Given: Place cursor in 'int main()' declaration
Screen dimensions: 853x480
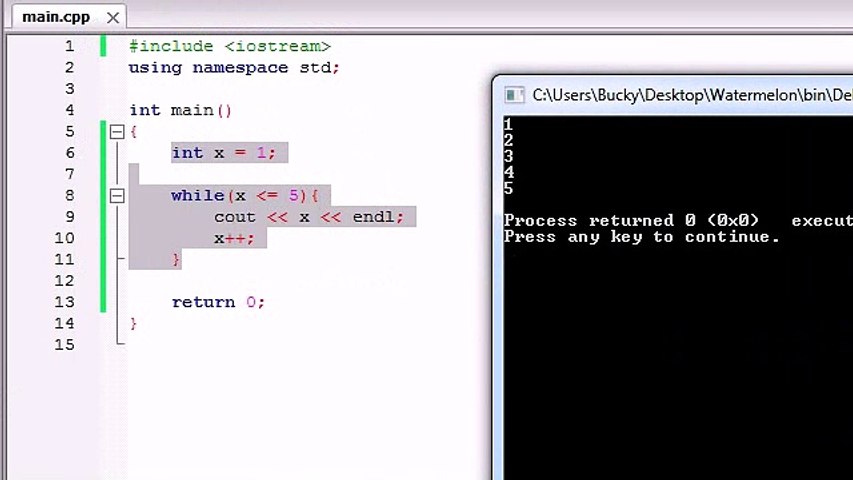Looking at the screenshot, I should pos(181,110).
